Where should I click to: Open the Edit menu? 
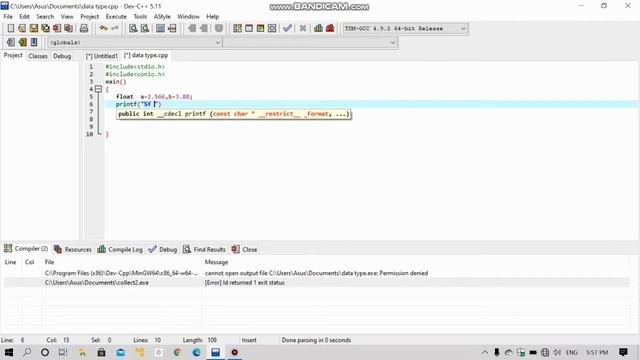[x=24, y=16]
